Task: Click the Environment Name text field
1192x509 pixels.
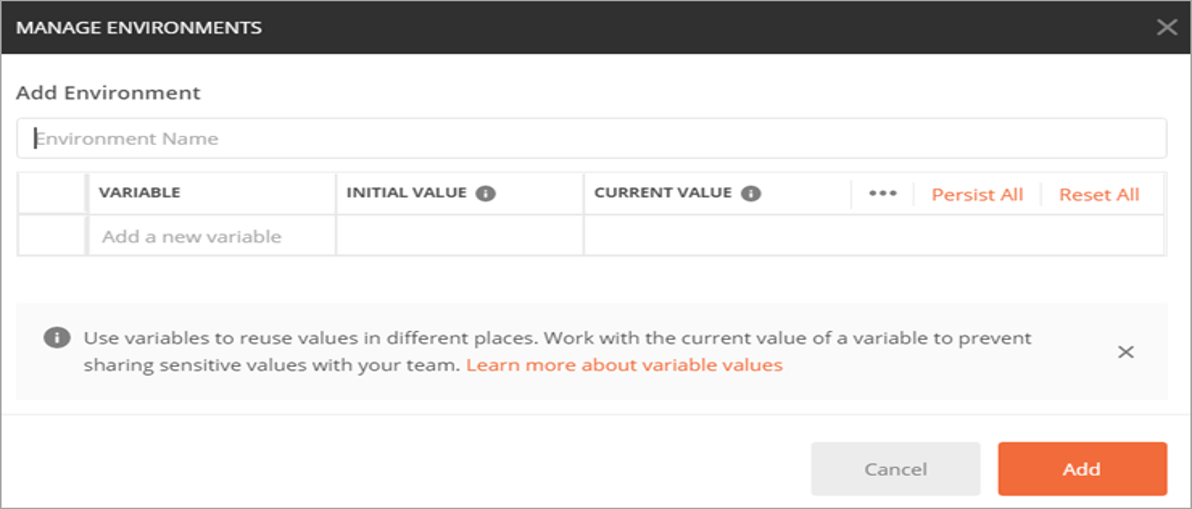Action: (590, 139)
